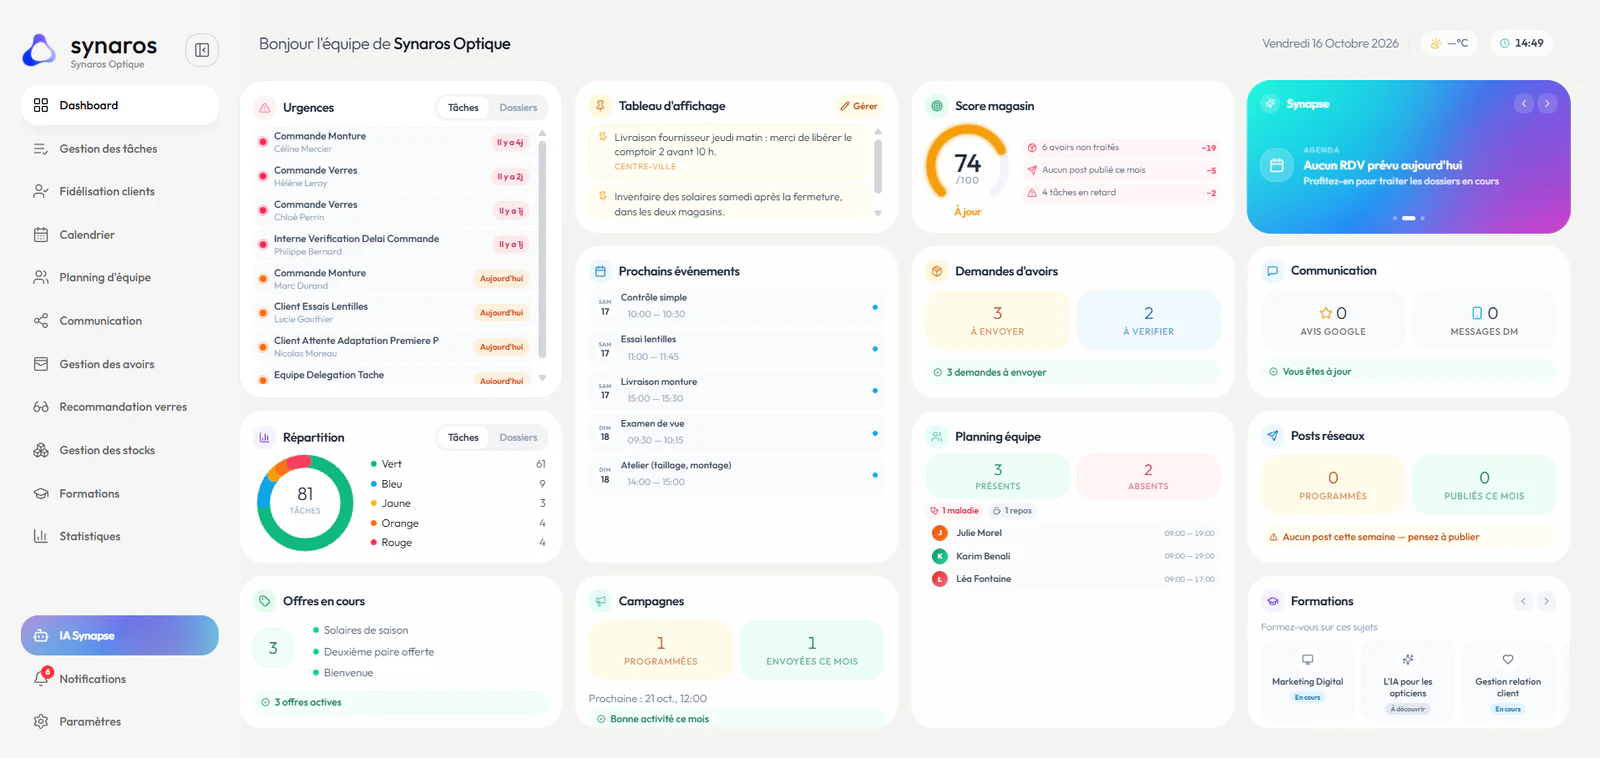Collapse the sidebar with the panel toggle icon

(x=202, y=50)
